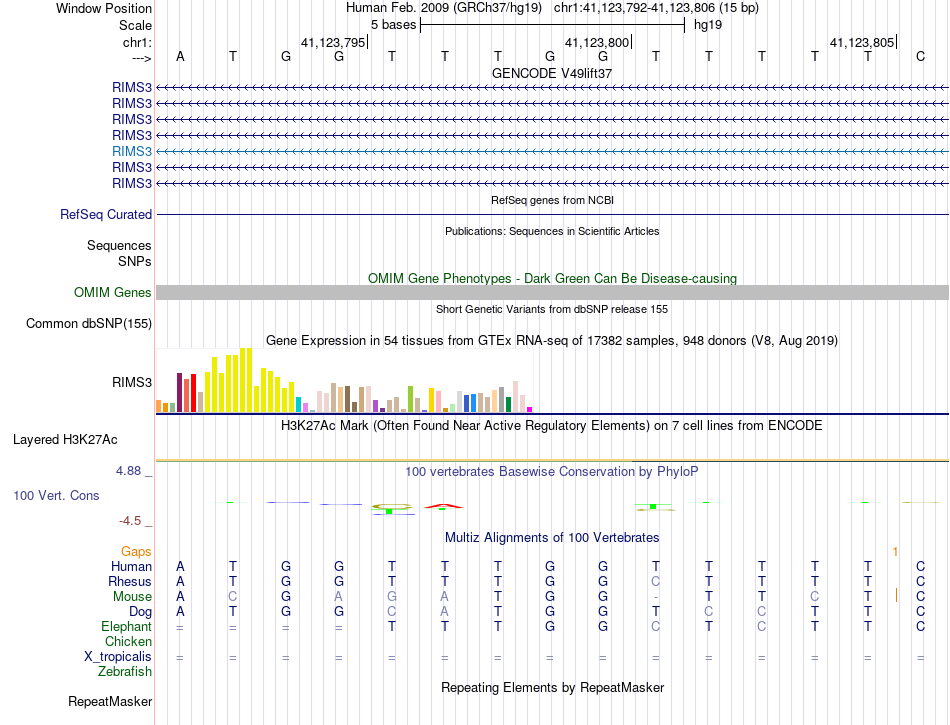This screenshot has width=950, height=725.
Task: Open the OMIM Genes track label
Action: click(x=113, y=293)
